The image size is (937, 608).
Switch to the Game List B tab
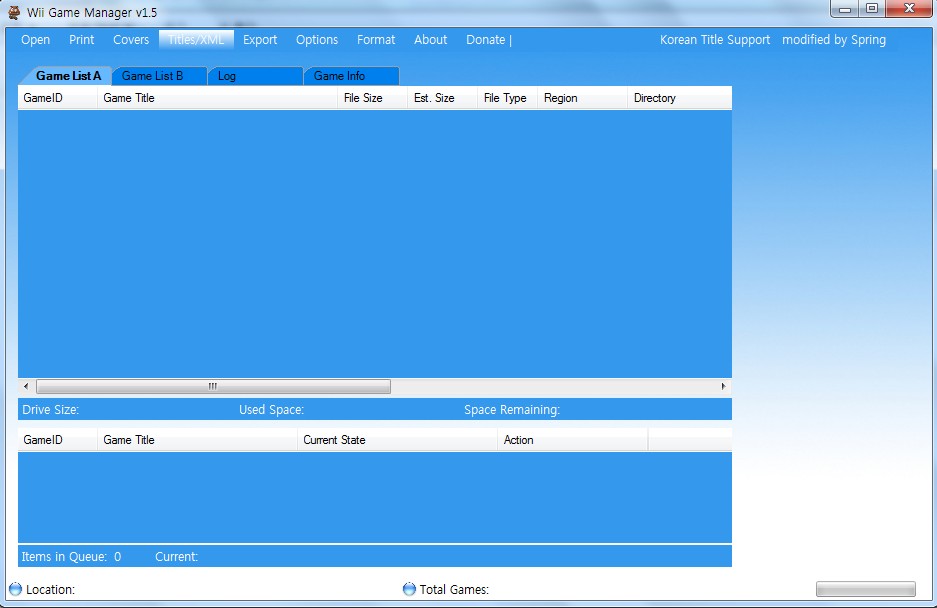point(153,76)
